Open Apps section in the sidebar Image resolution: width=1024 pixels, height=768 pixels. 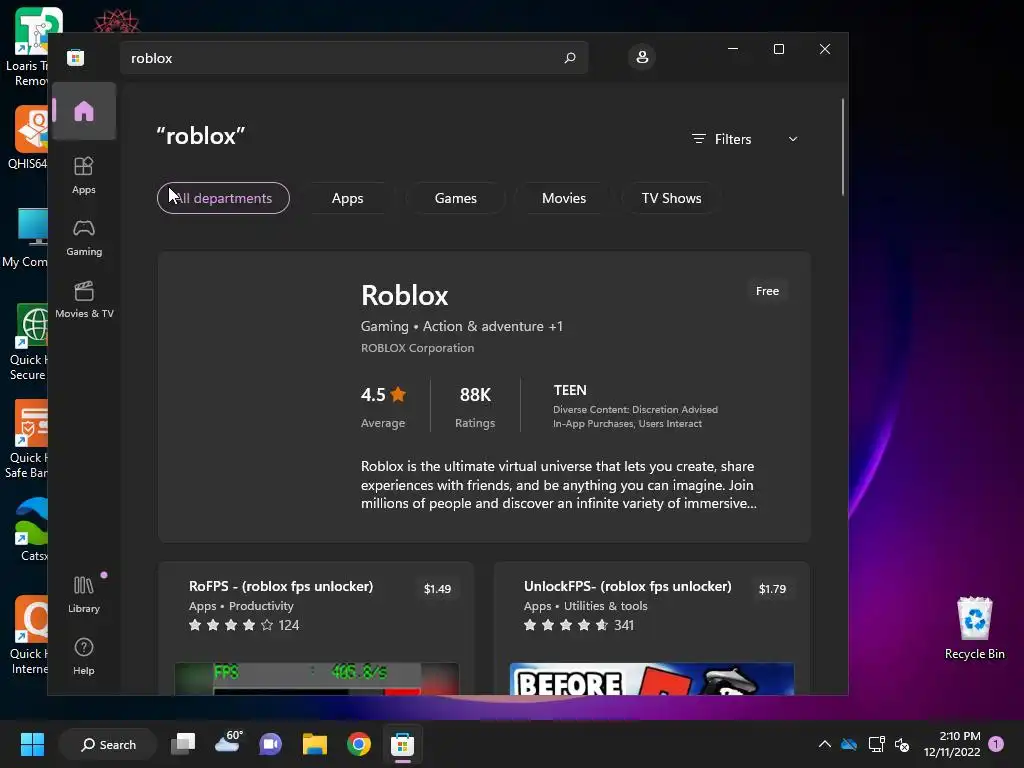point(84,175)
